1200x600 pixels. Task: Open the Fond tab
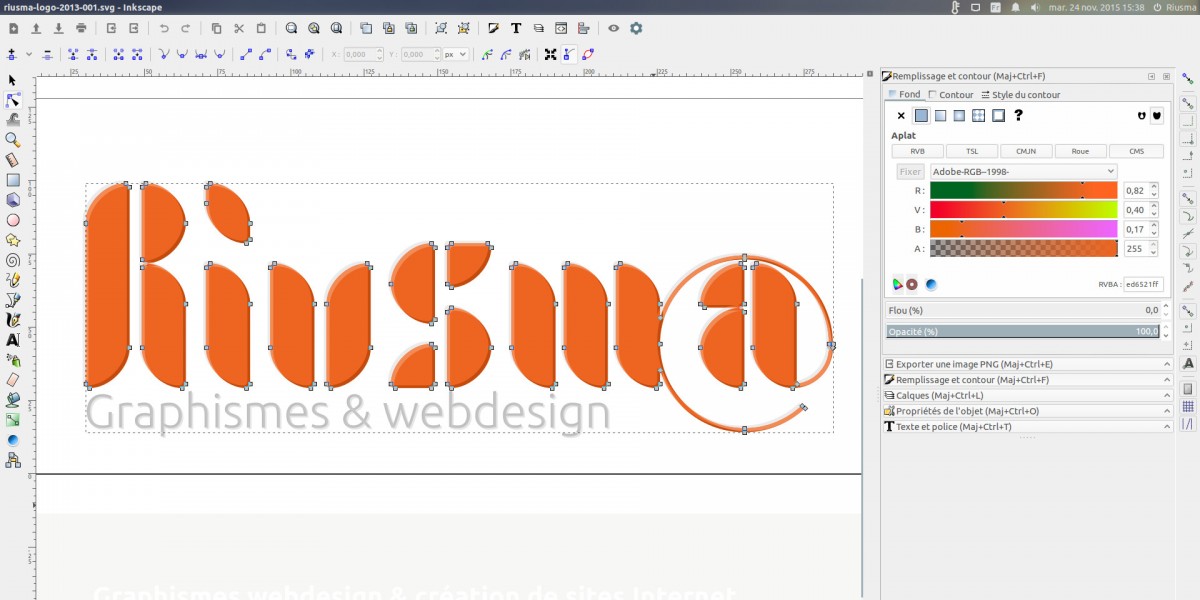tap(904, 94)
